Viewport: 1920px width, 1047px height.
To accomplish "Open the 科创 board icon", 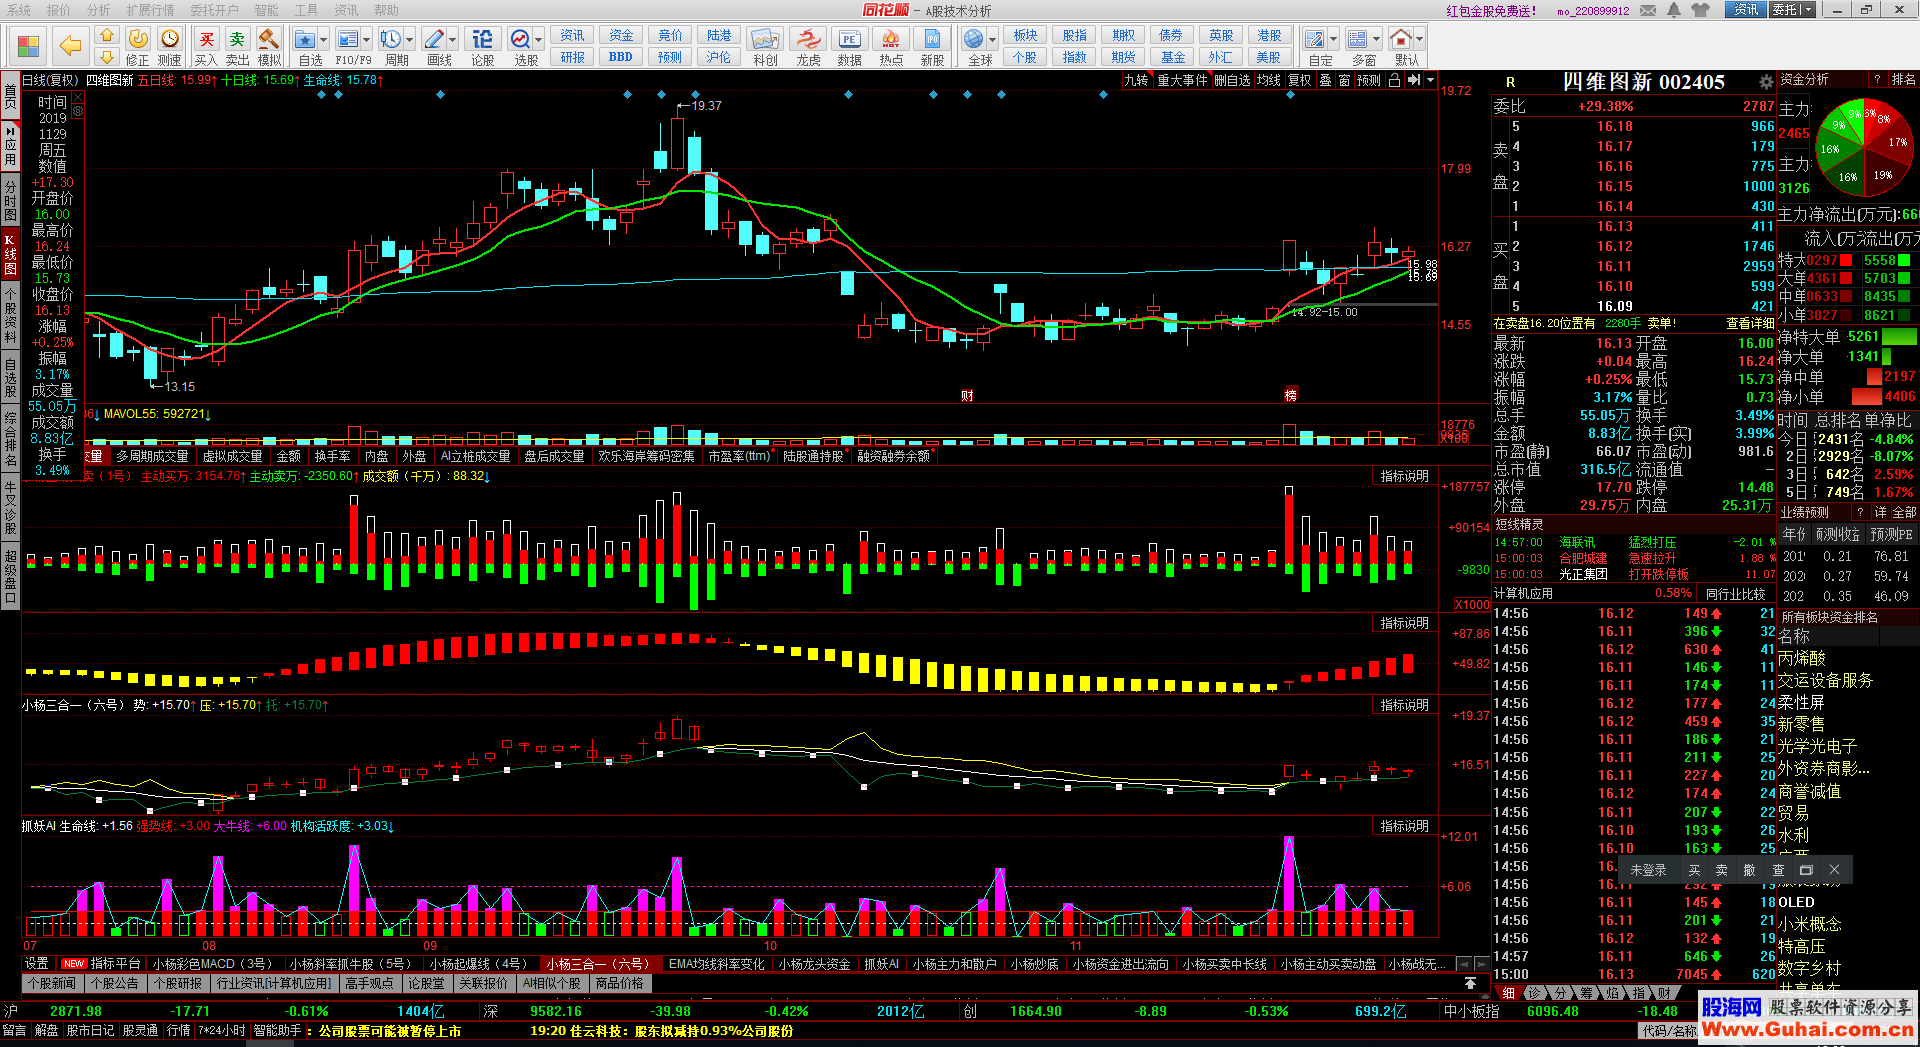I will (765, 47).
